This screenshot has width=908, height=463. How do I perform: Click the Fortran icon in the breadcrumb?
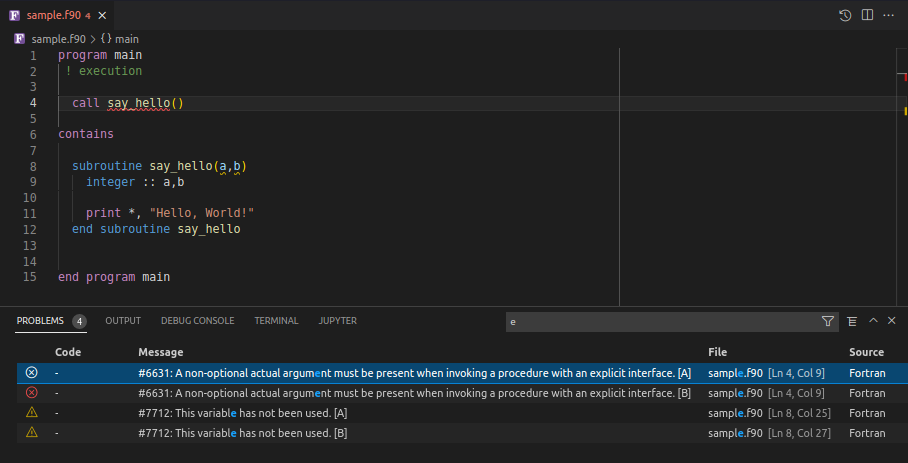(20, 39)
